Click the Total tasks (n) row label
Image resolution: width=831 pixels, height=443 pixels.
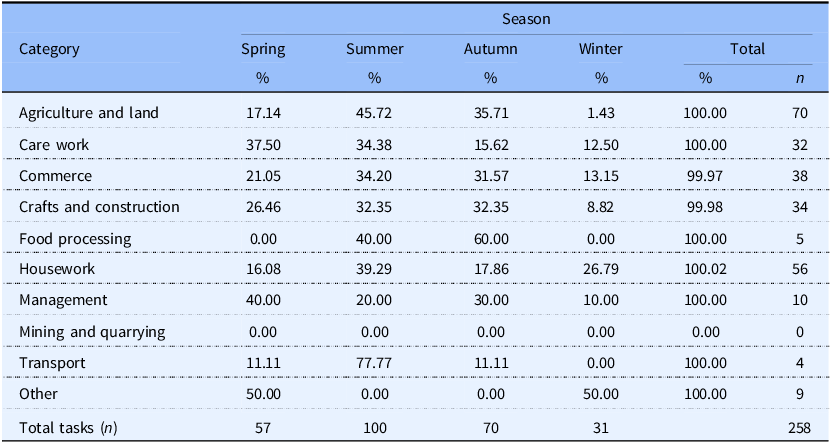pyautogui.click(x=68, y=427)
